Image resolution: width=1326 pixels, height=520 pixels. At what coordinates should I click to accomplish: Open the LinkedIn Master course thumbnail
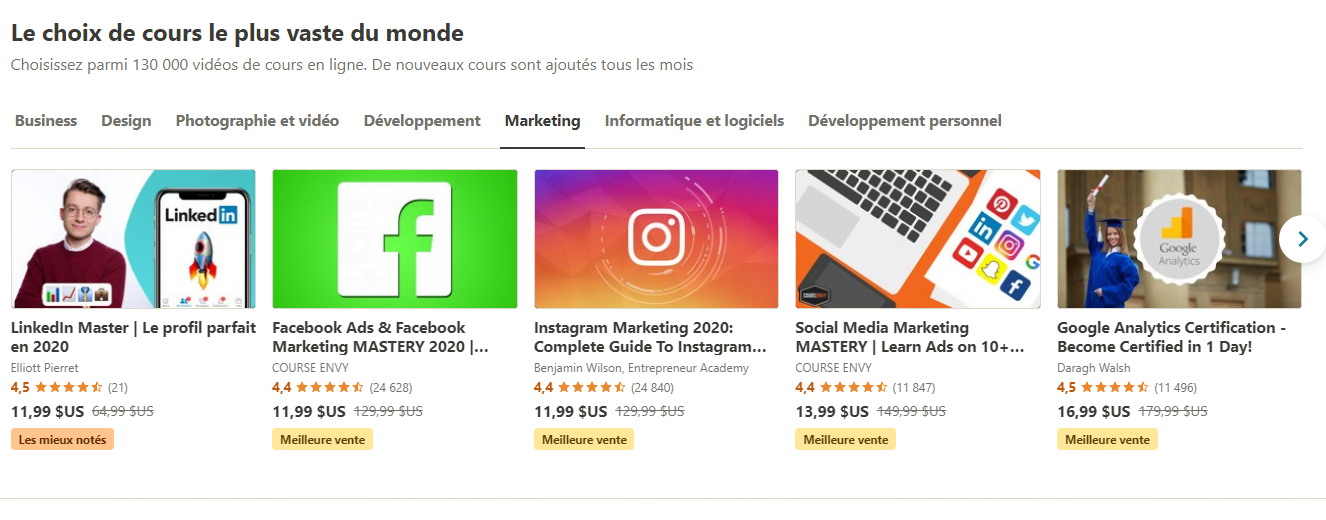(x=133, y=239)
